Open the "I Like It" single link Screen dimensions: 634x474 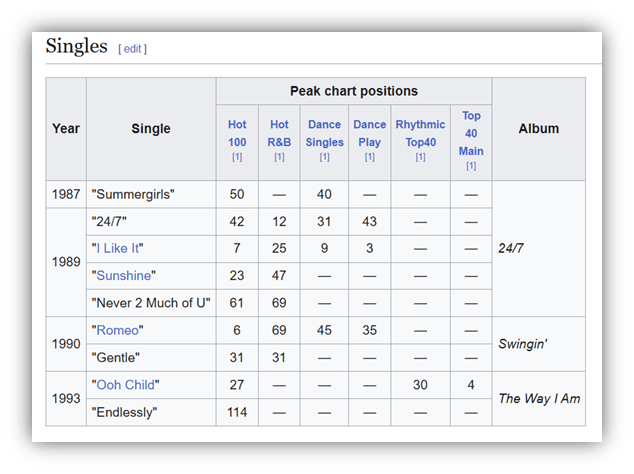click(x=120, y=248)
